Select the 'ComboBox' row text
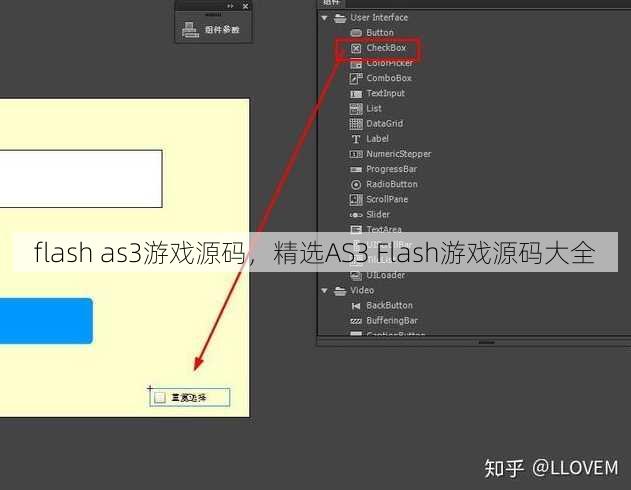 (389, 78)
